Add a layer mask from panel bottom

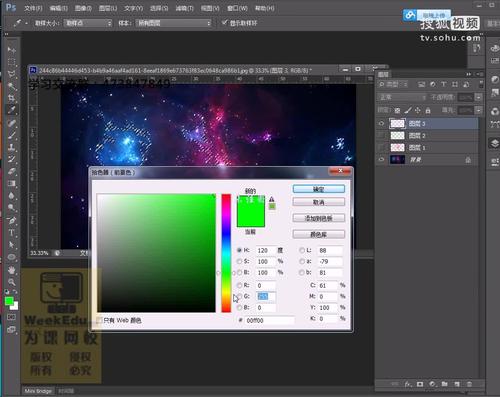tap(420, 384)
